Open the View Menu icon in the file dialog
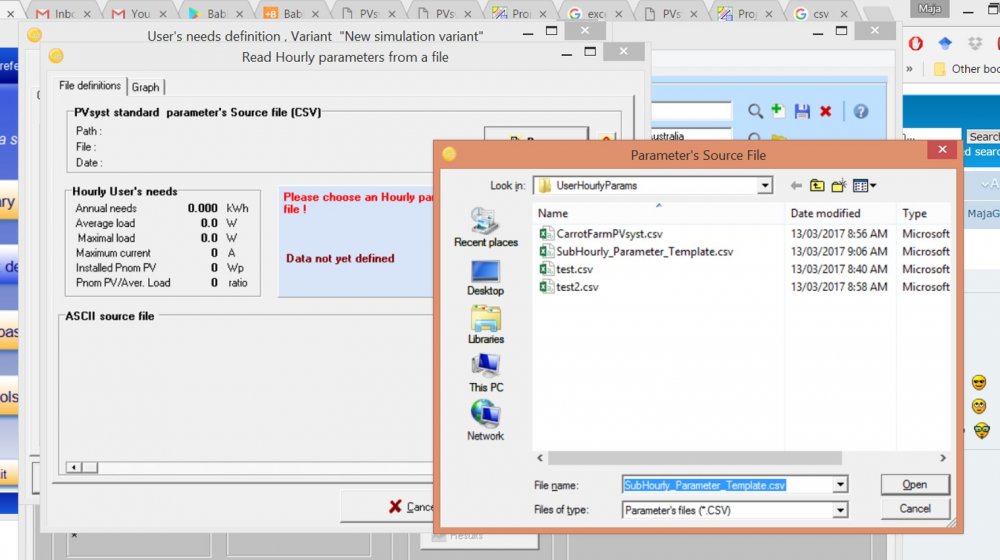1000x560 pixels. click(864, 185)
